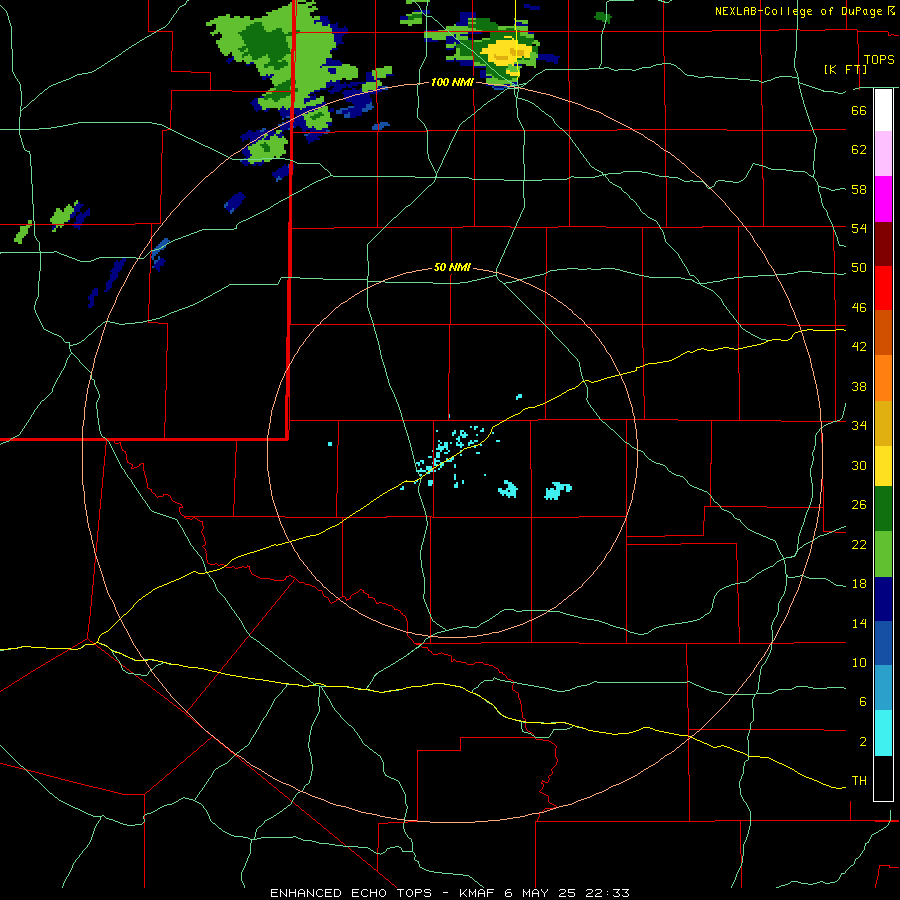
Task: Select the light green legend swatch
Action: [883, 554]
